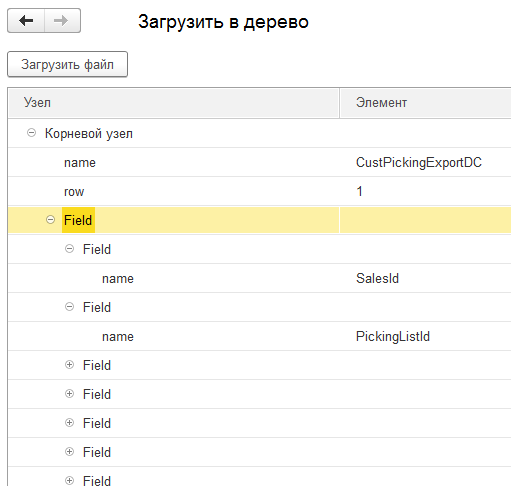Select the Корневой узел row label
This screenshot has height=486, width=511.
tap(89, 133)
